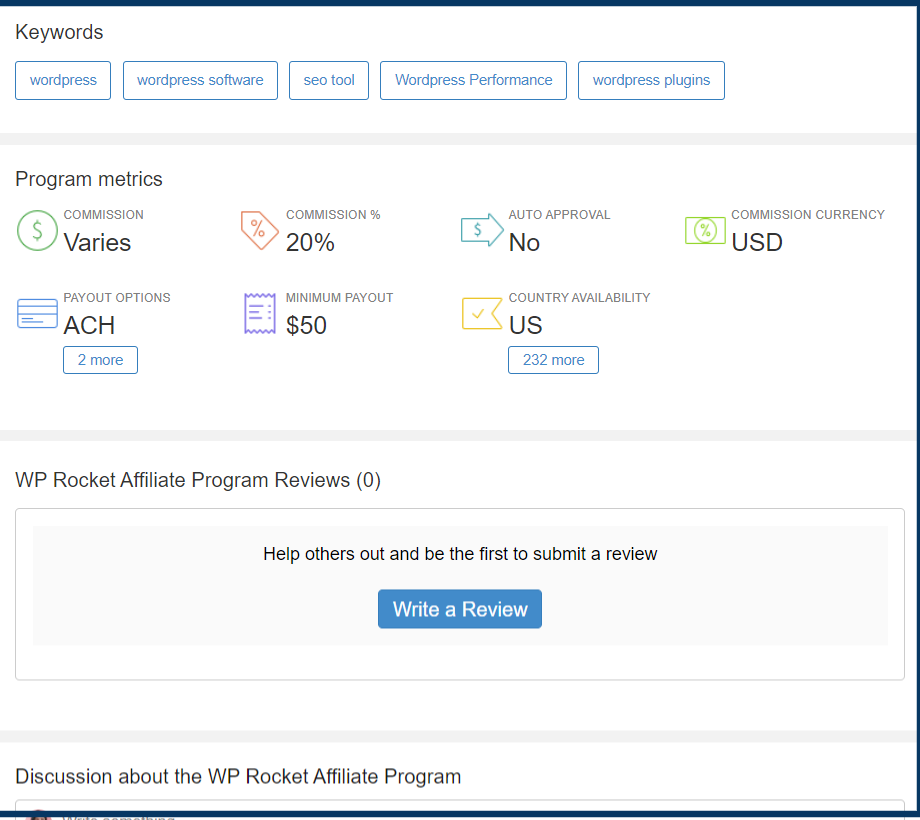Viewport: 920px width, 820px height.
Task: Expand '2 more' payout options
Action: [x=100, y=360]
